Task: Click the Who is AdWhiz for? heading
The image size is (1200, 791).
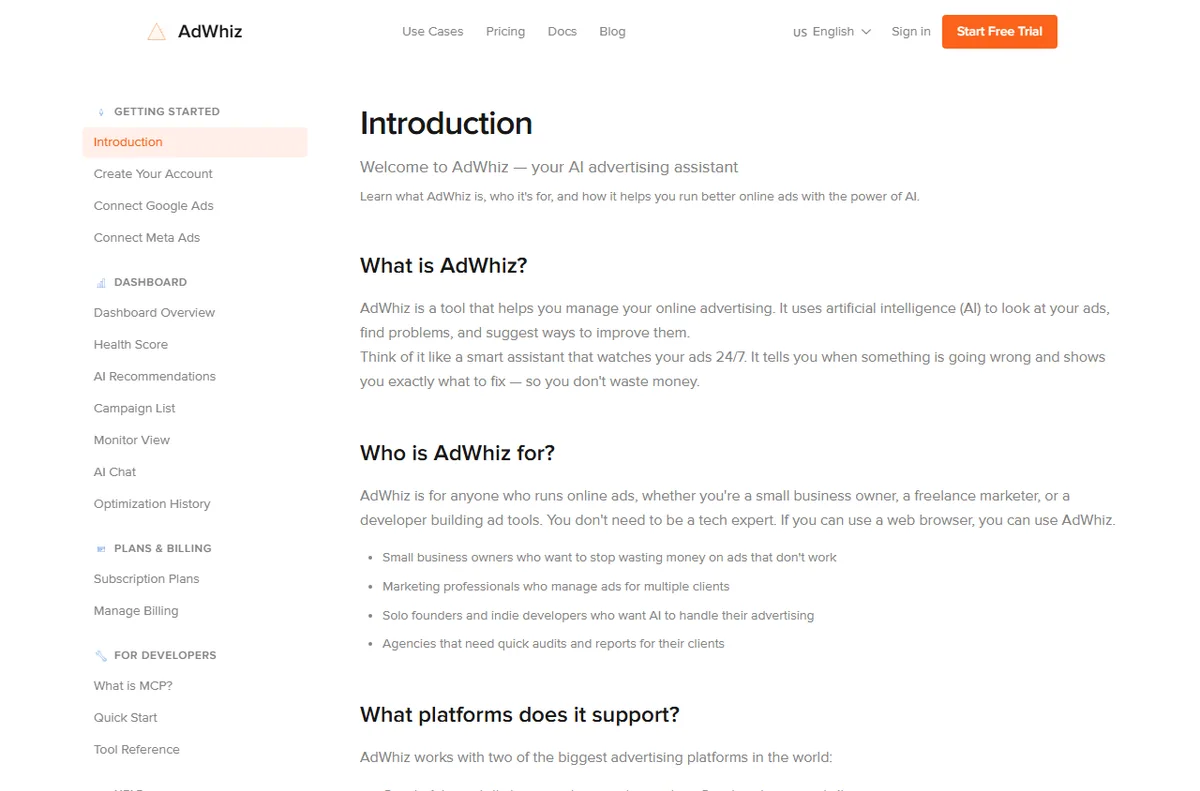Action: pyautogui.click(x=457, y=453)
